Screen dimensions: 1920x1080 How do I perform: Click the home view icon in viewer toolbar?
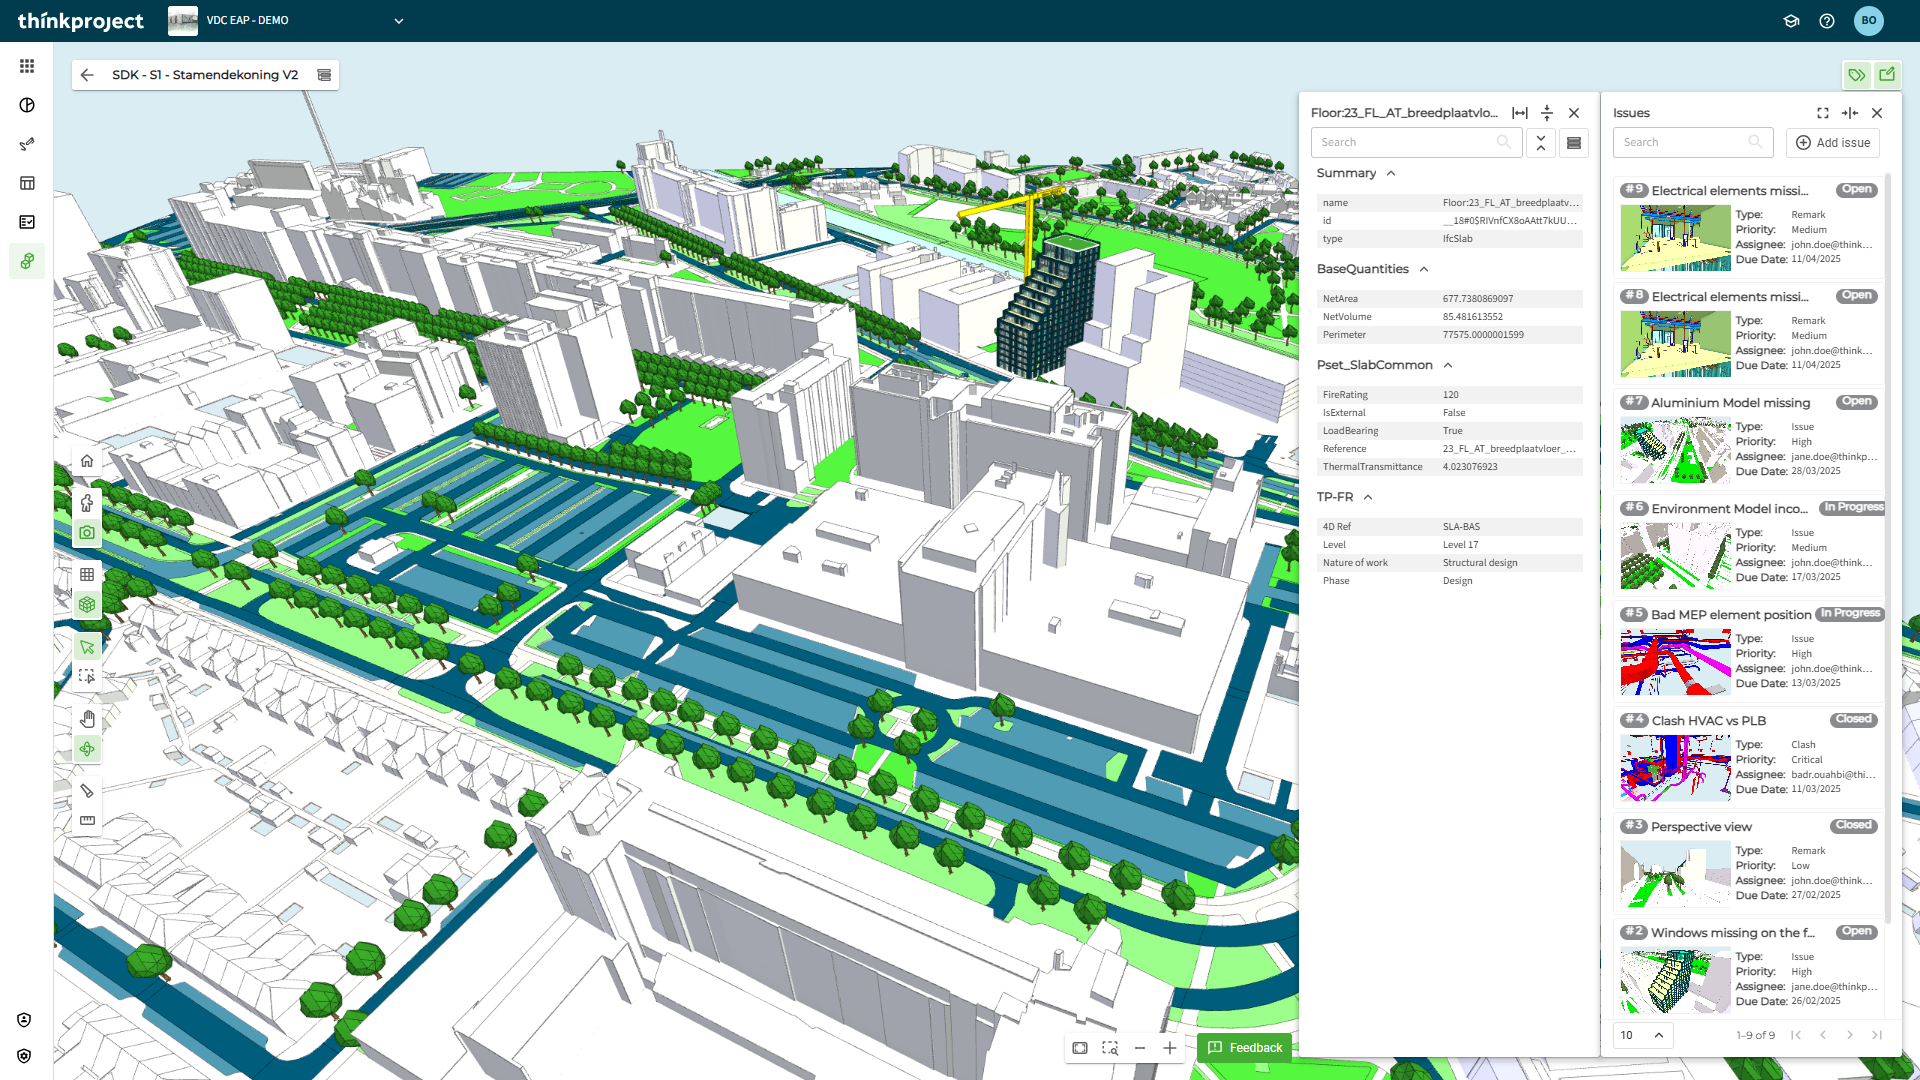click(x=87, y=461)
